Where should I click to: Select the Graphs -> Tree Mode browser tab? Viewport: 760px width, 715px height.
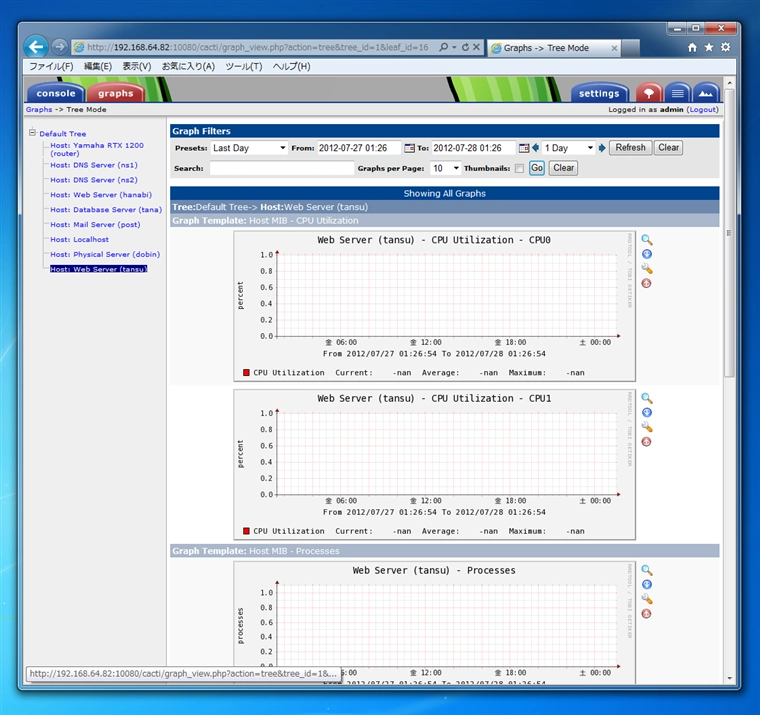click(554, 48)
